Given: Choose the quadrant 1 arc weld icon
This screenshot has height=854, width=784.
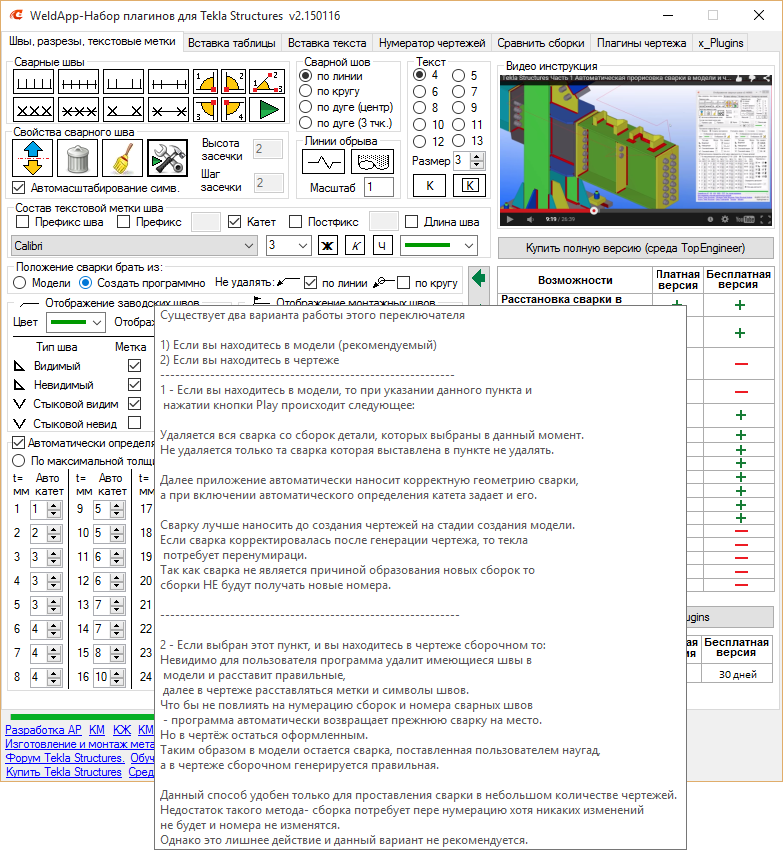Looking at the screenshot, I should click(205, 82).
